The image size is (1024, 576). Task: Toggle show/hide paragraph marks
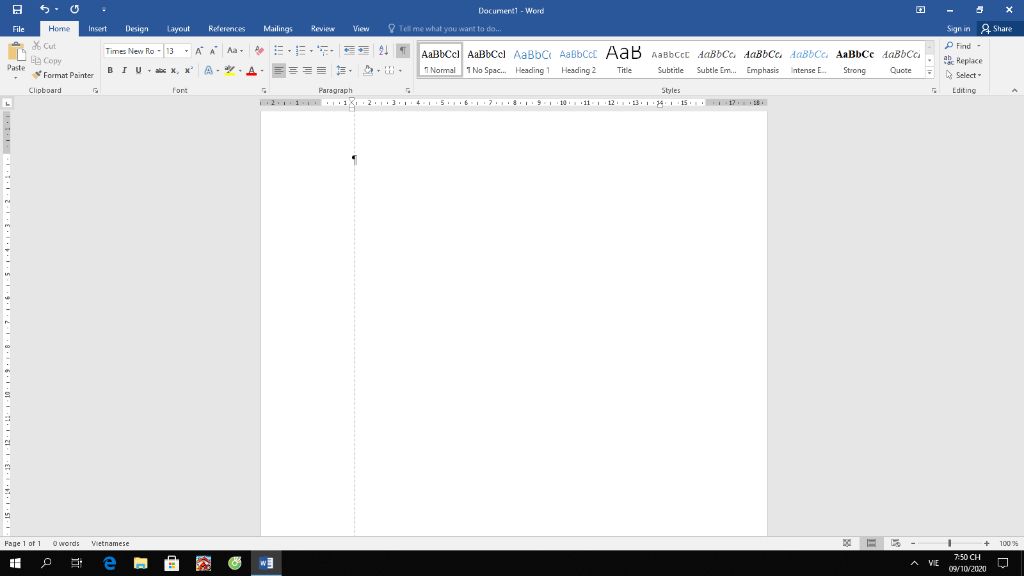(403, 51)
